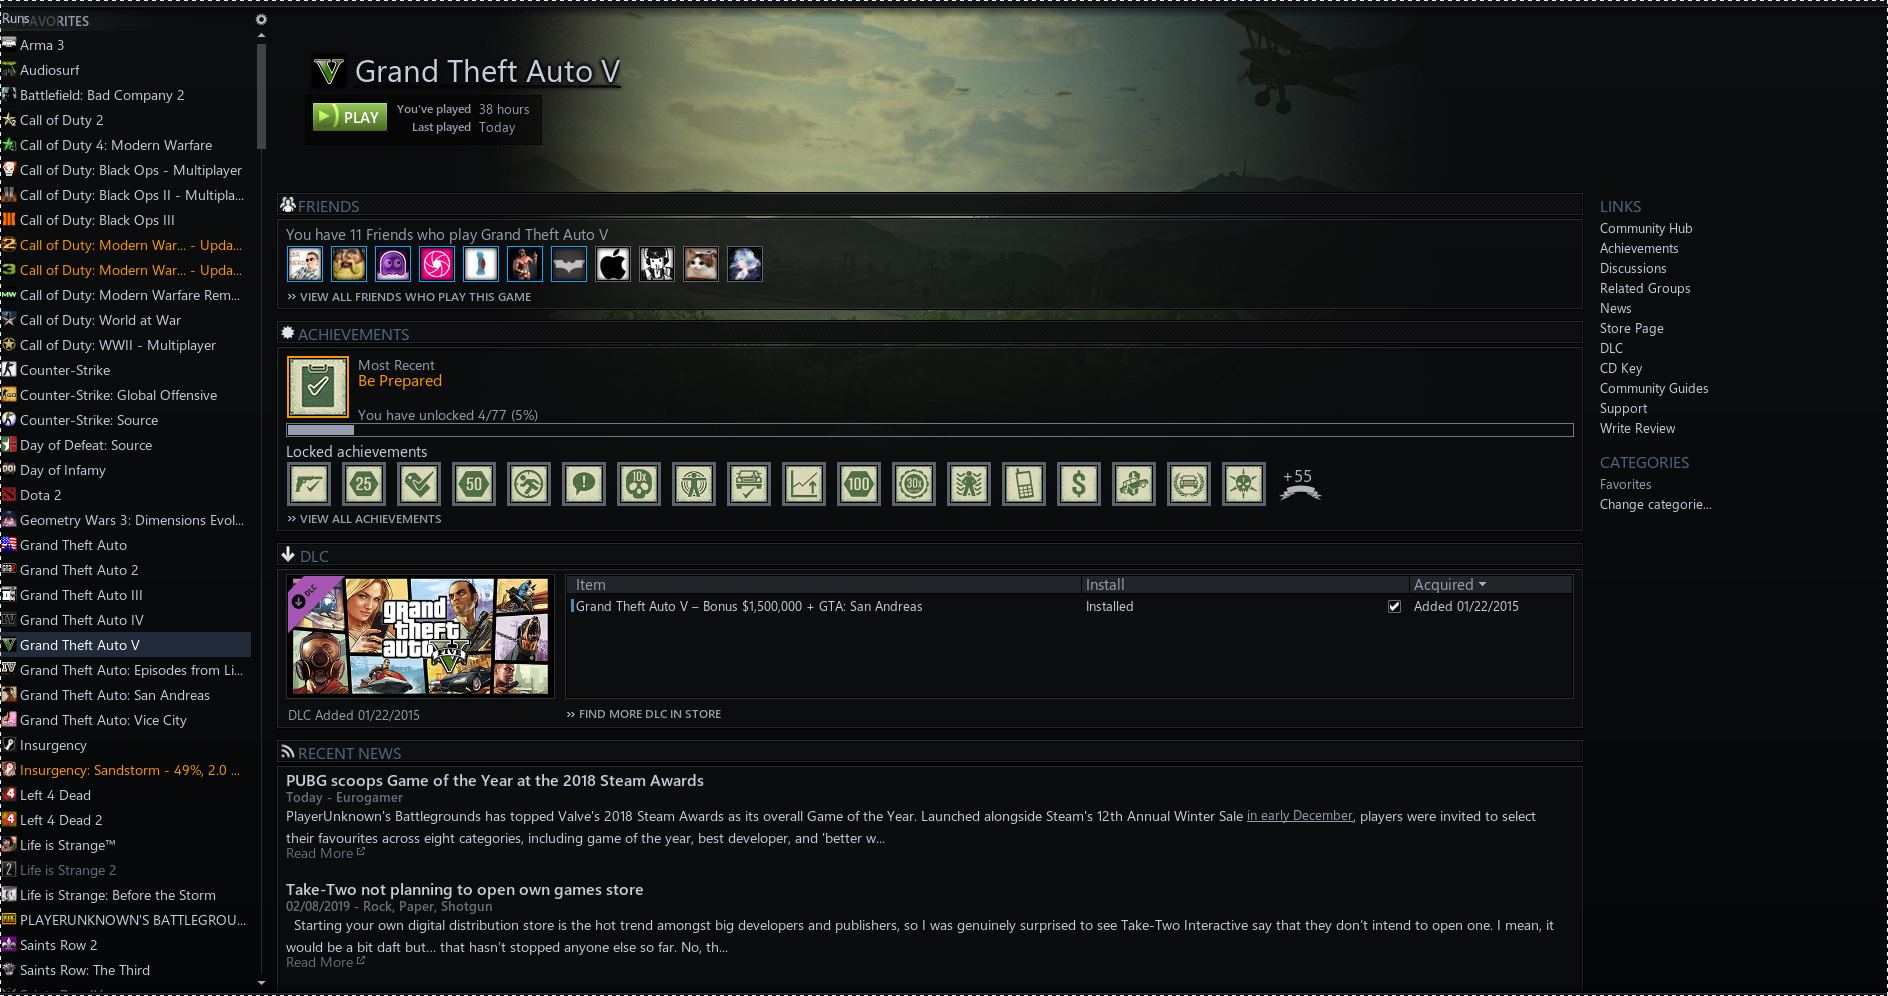Viewport: 1888px width, 996px height.
Task: Open the Be Prepared achievement icon
Action: (x=318, y=387)
